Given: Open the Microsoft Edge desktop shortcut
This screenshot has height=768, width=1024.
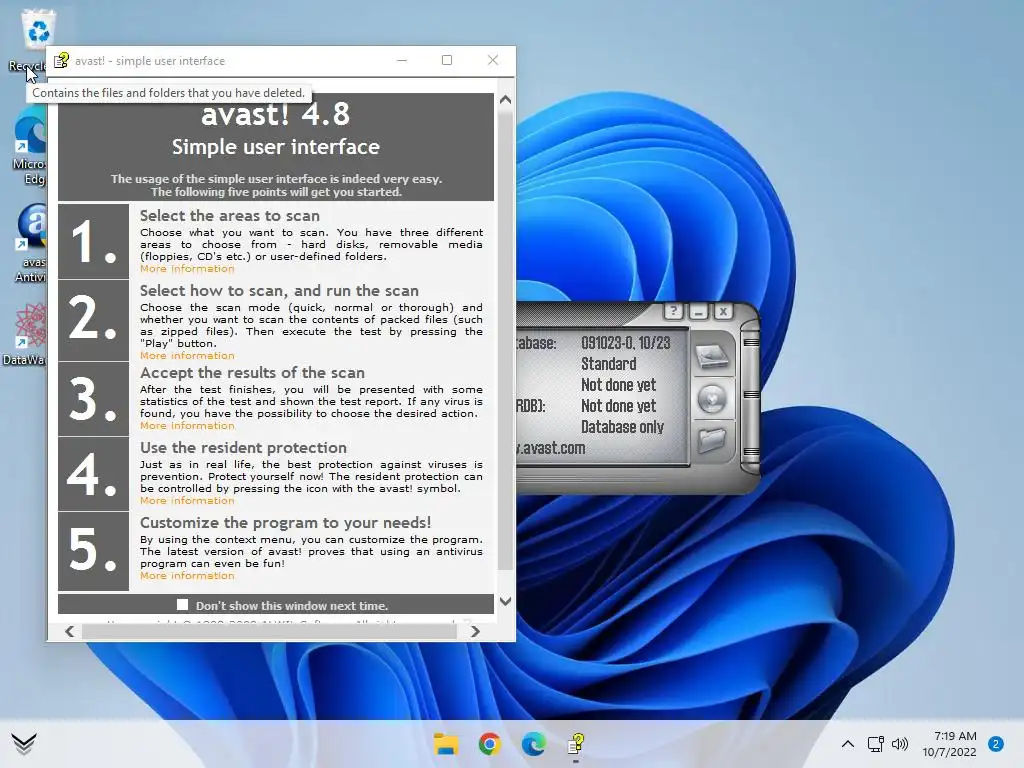Looking at the screenshot, I should click(x=29, y=148).
